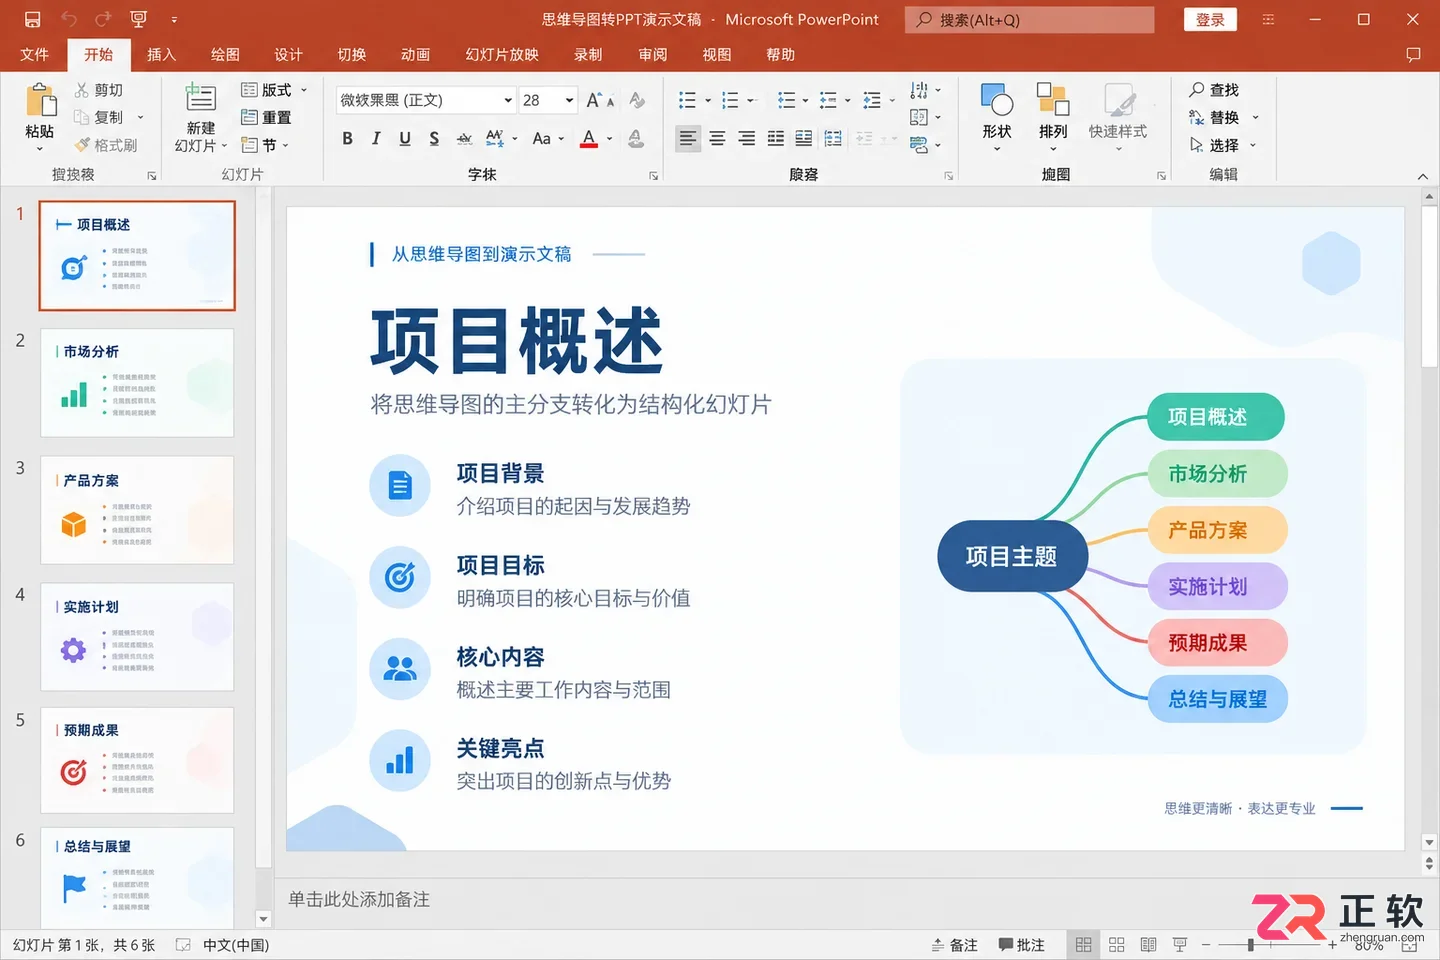The image size is (1440, 960).
Task: Click the Shapes gallery icon
Action: 997,100
